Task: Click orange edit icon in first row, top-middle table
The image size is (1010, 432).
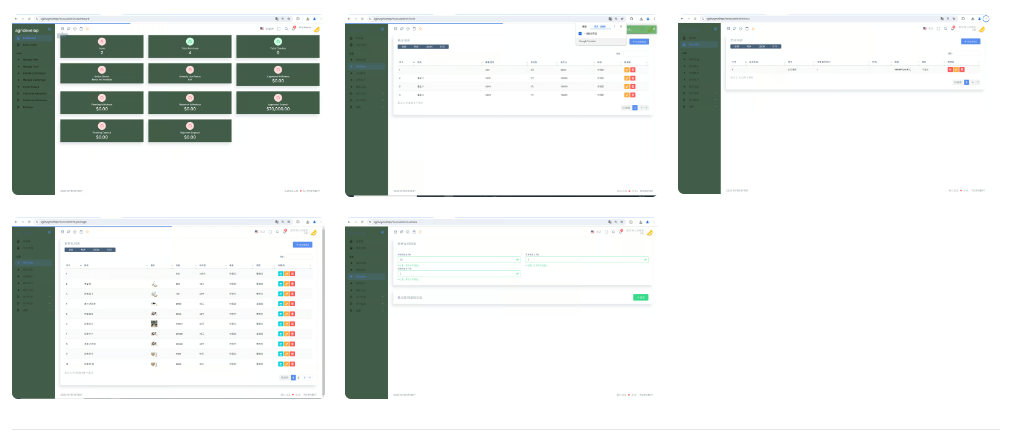Action: click(626, 69)
